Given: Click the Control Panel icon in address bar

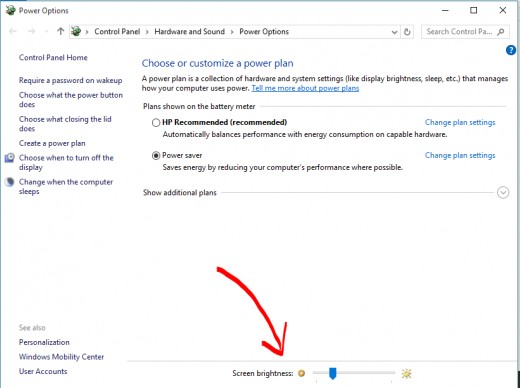Looking at the screenshot, I should (76, 31).
